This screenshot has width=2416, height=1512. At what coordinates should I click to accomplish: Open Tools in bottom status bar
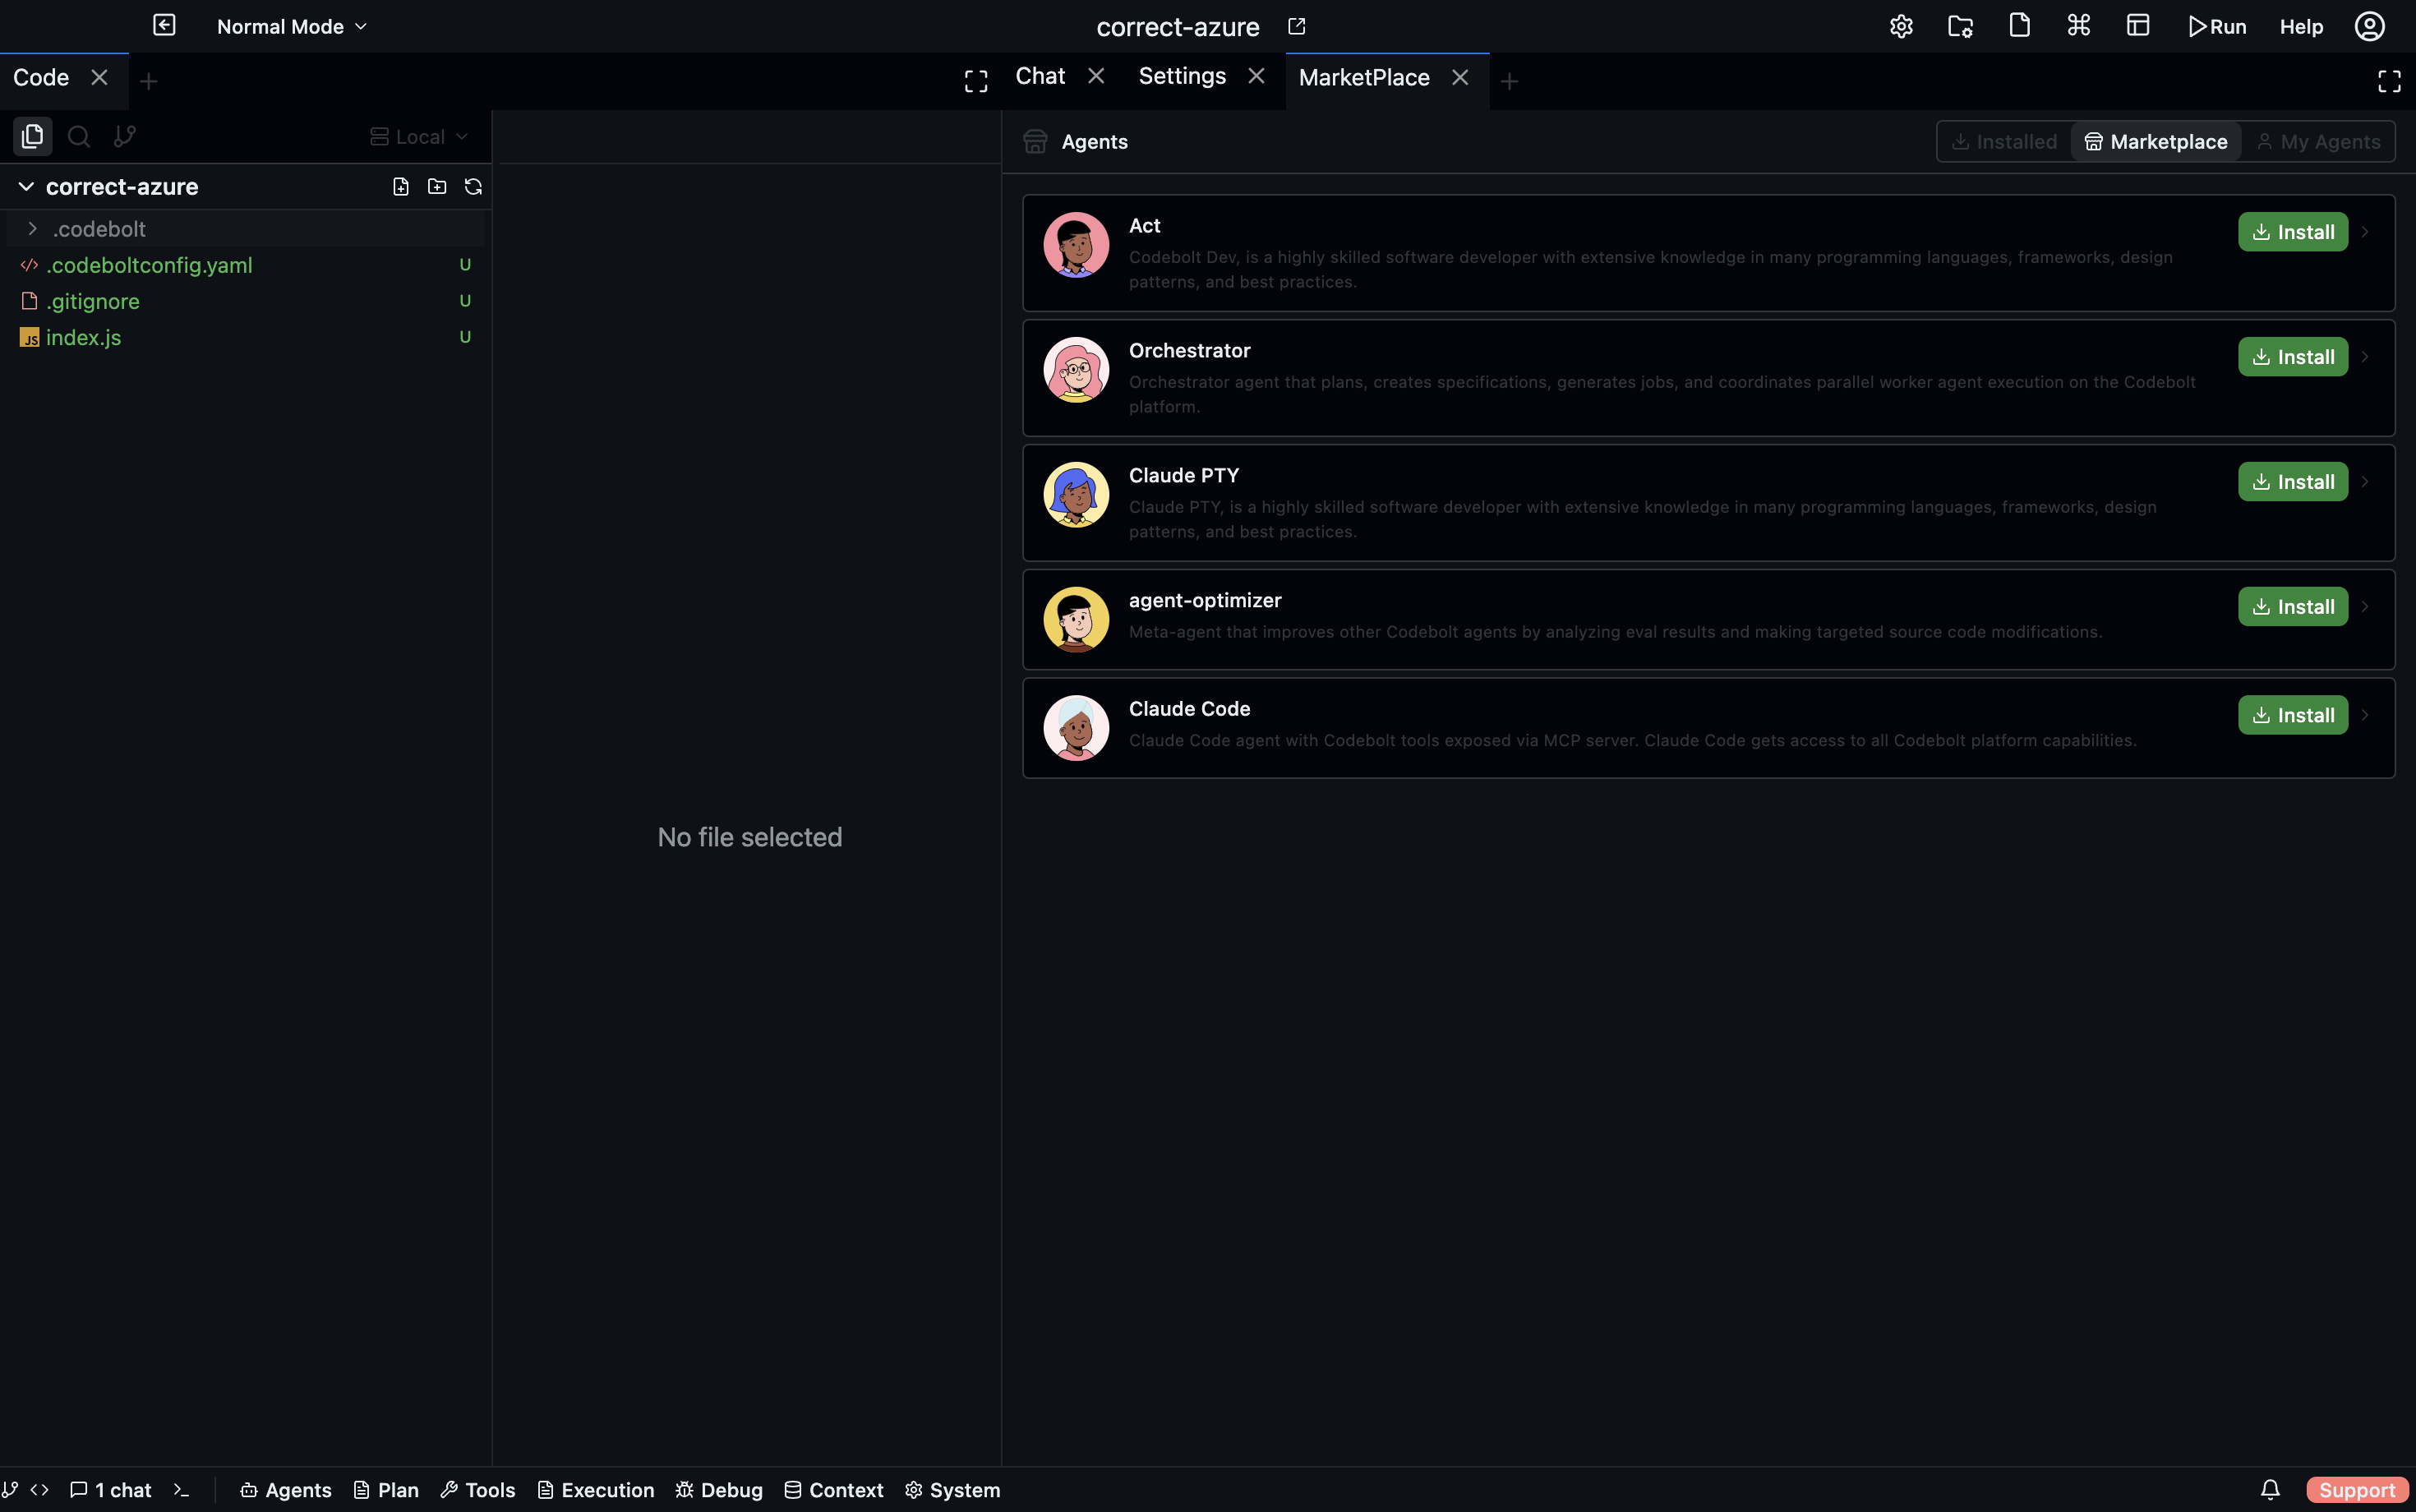coord(478,1490)
